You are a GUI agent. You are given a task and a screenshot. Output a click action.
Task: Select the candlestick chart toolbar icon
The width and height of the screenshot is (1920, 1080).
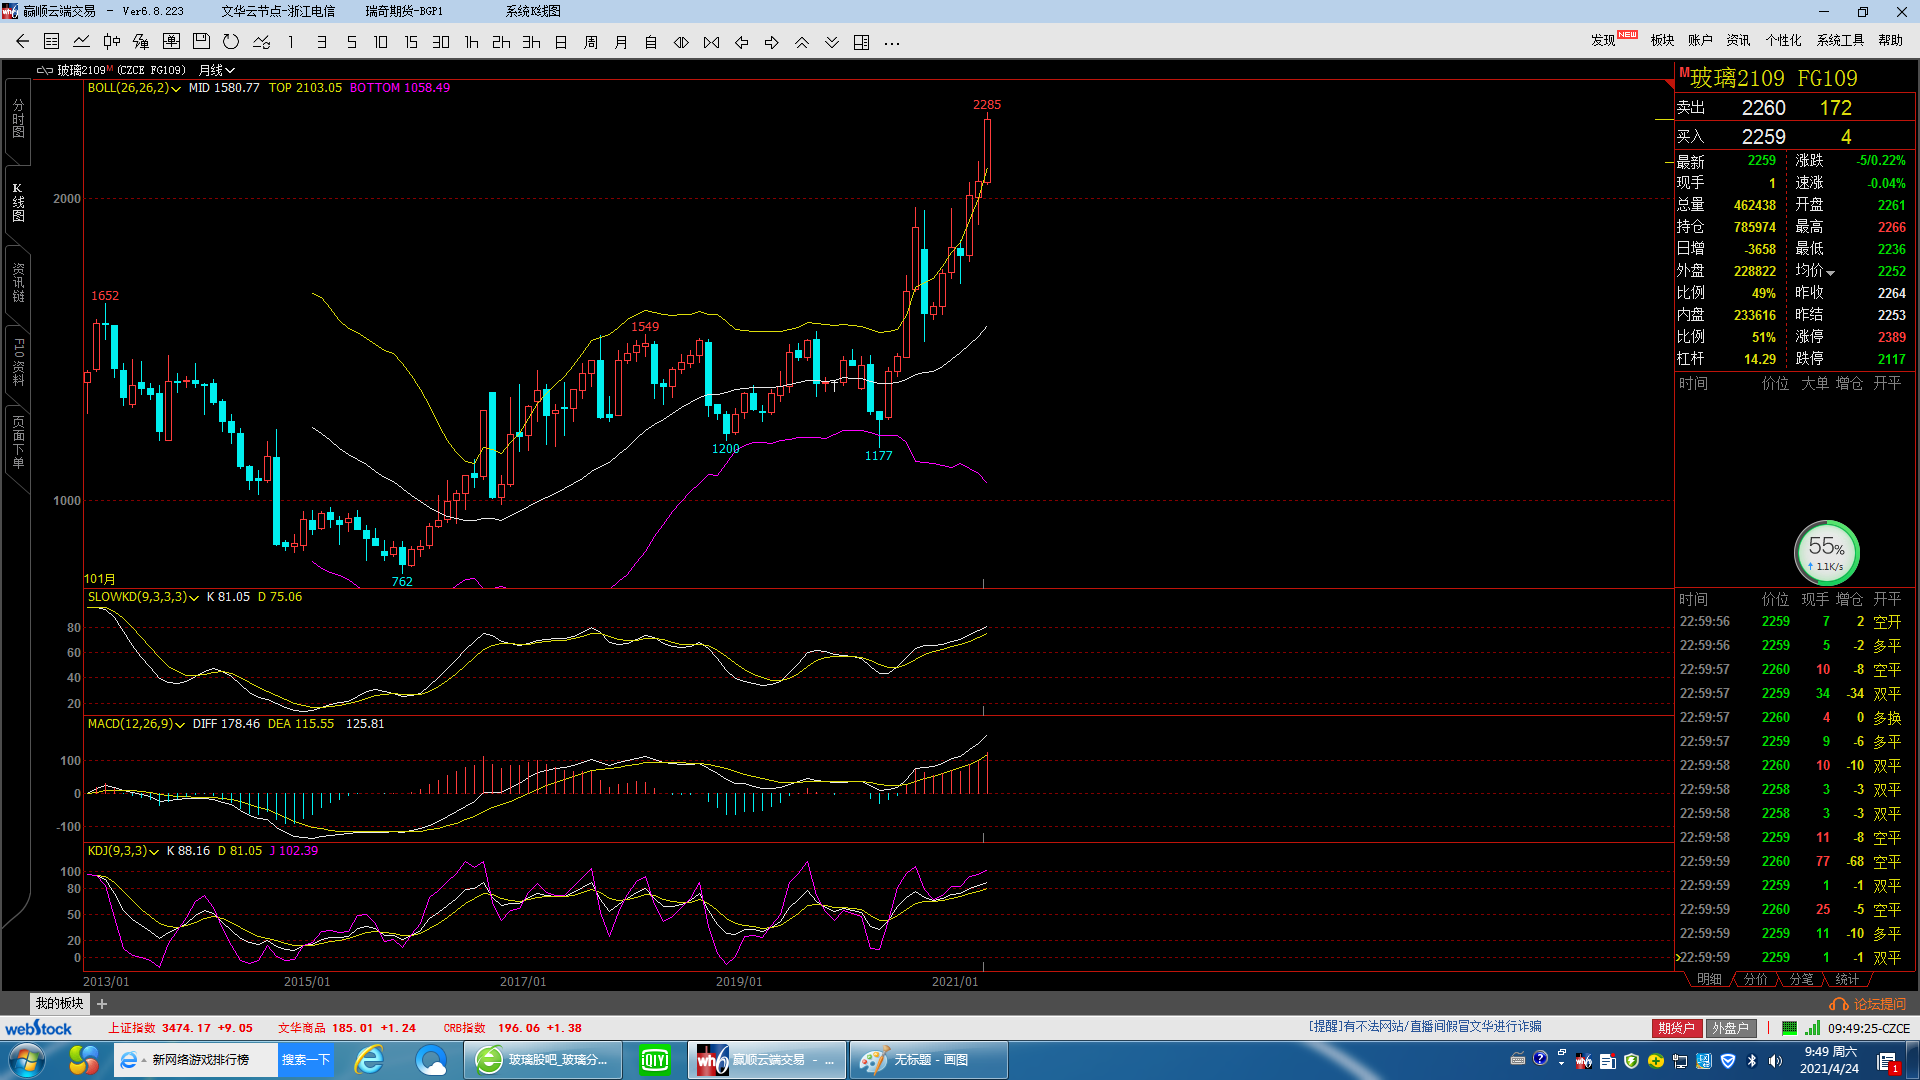coord(112,42)
